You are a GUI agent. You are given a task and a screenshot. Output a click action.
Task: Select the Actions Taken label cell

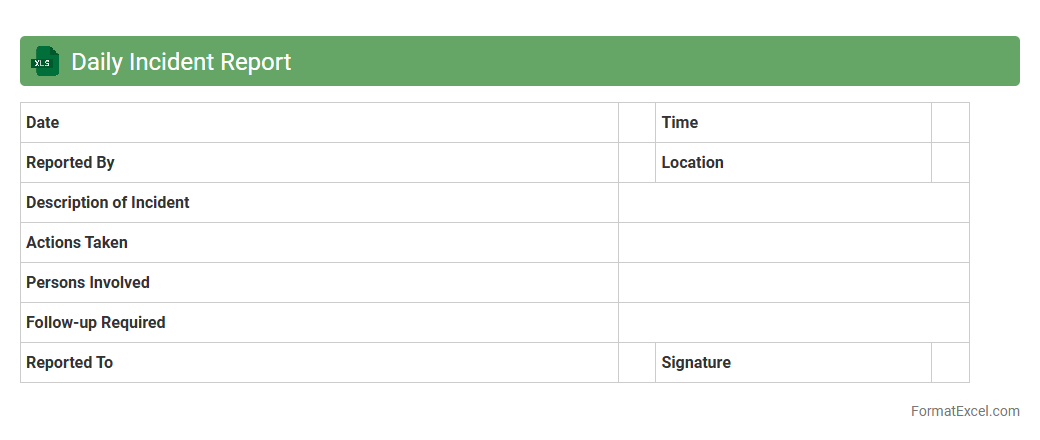(319, 243)
